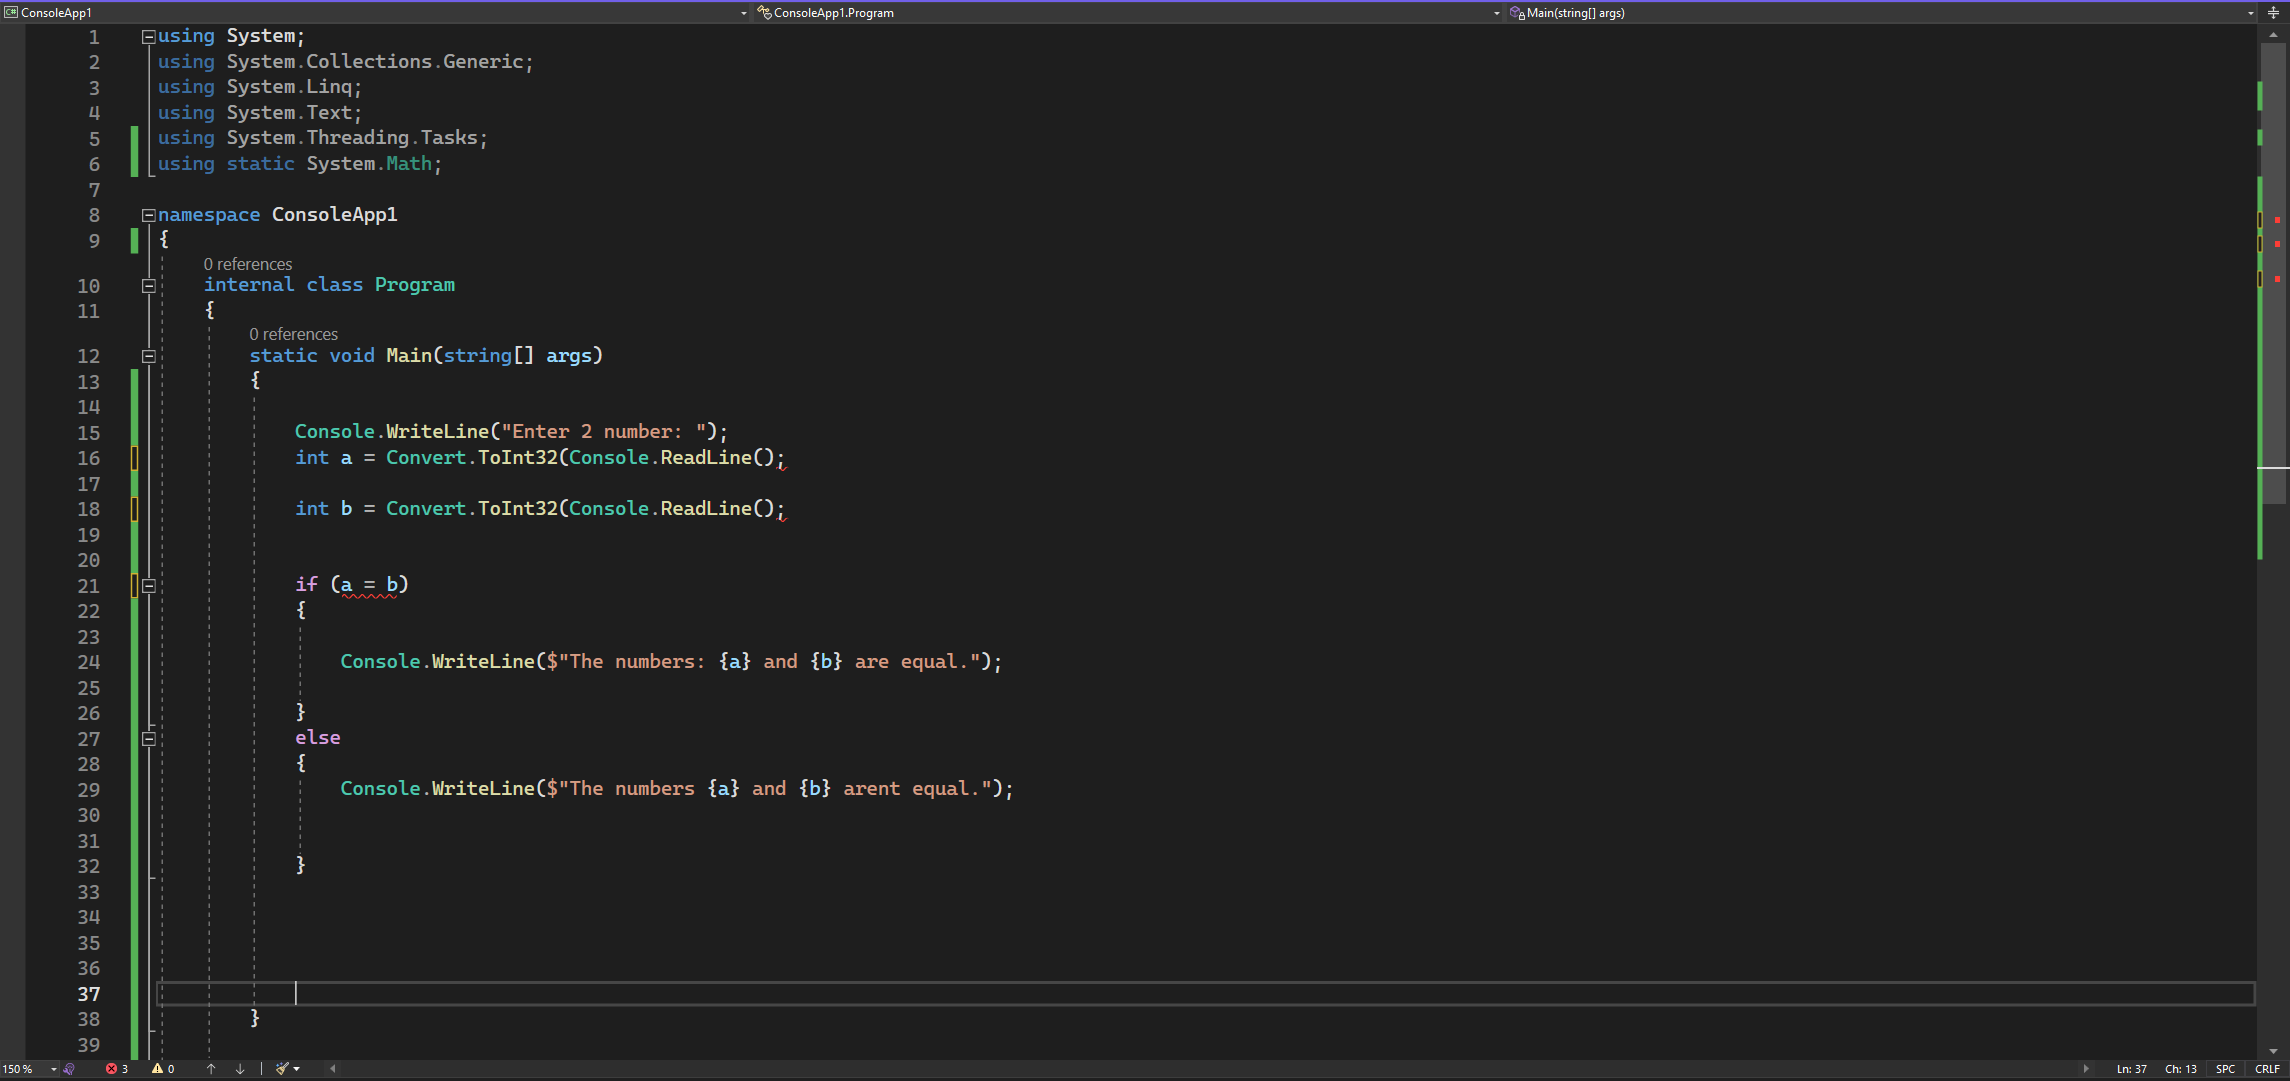The height and width of the screenshot is (1081, 2290).
Task: Click the split editor window icon
Action: click(2273, 13)
